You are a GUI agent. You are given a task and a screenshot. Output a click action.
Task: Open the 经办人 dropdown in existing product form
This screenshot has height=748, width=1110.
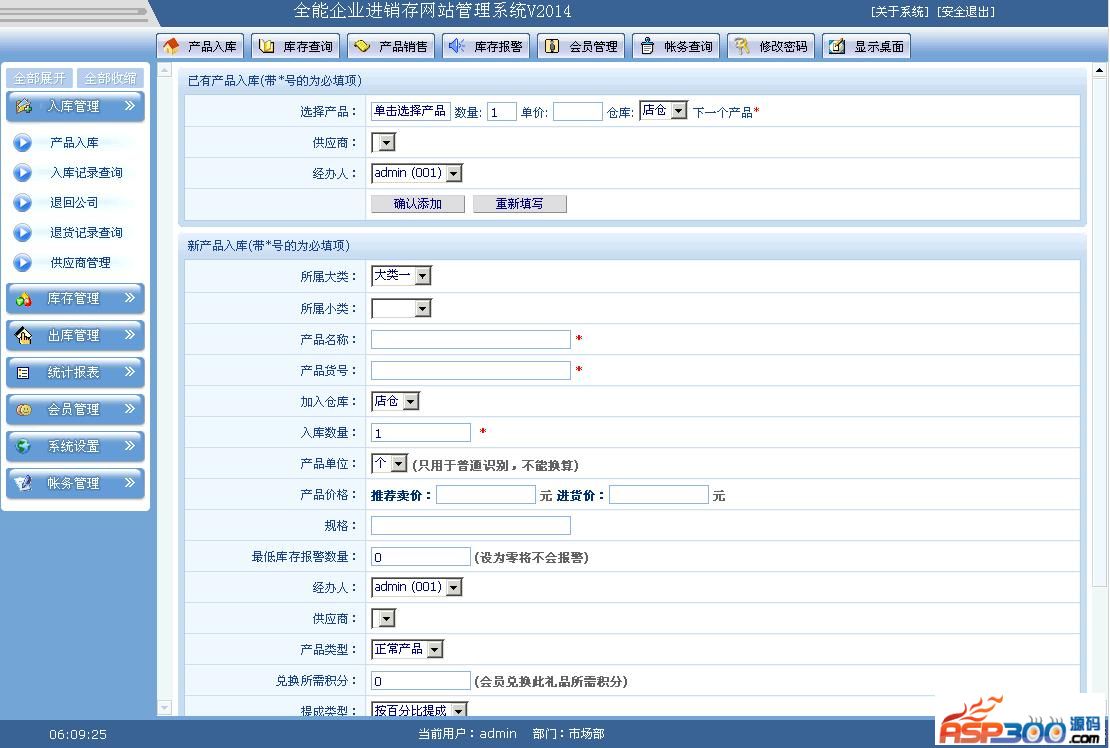click(x=417, y=173)
